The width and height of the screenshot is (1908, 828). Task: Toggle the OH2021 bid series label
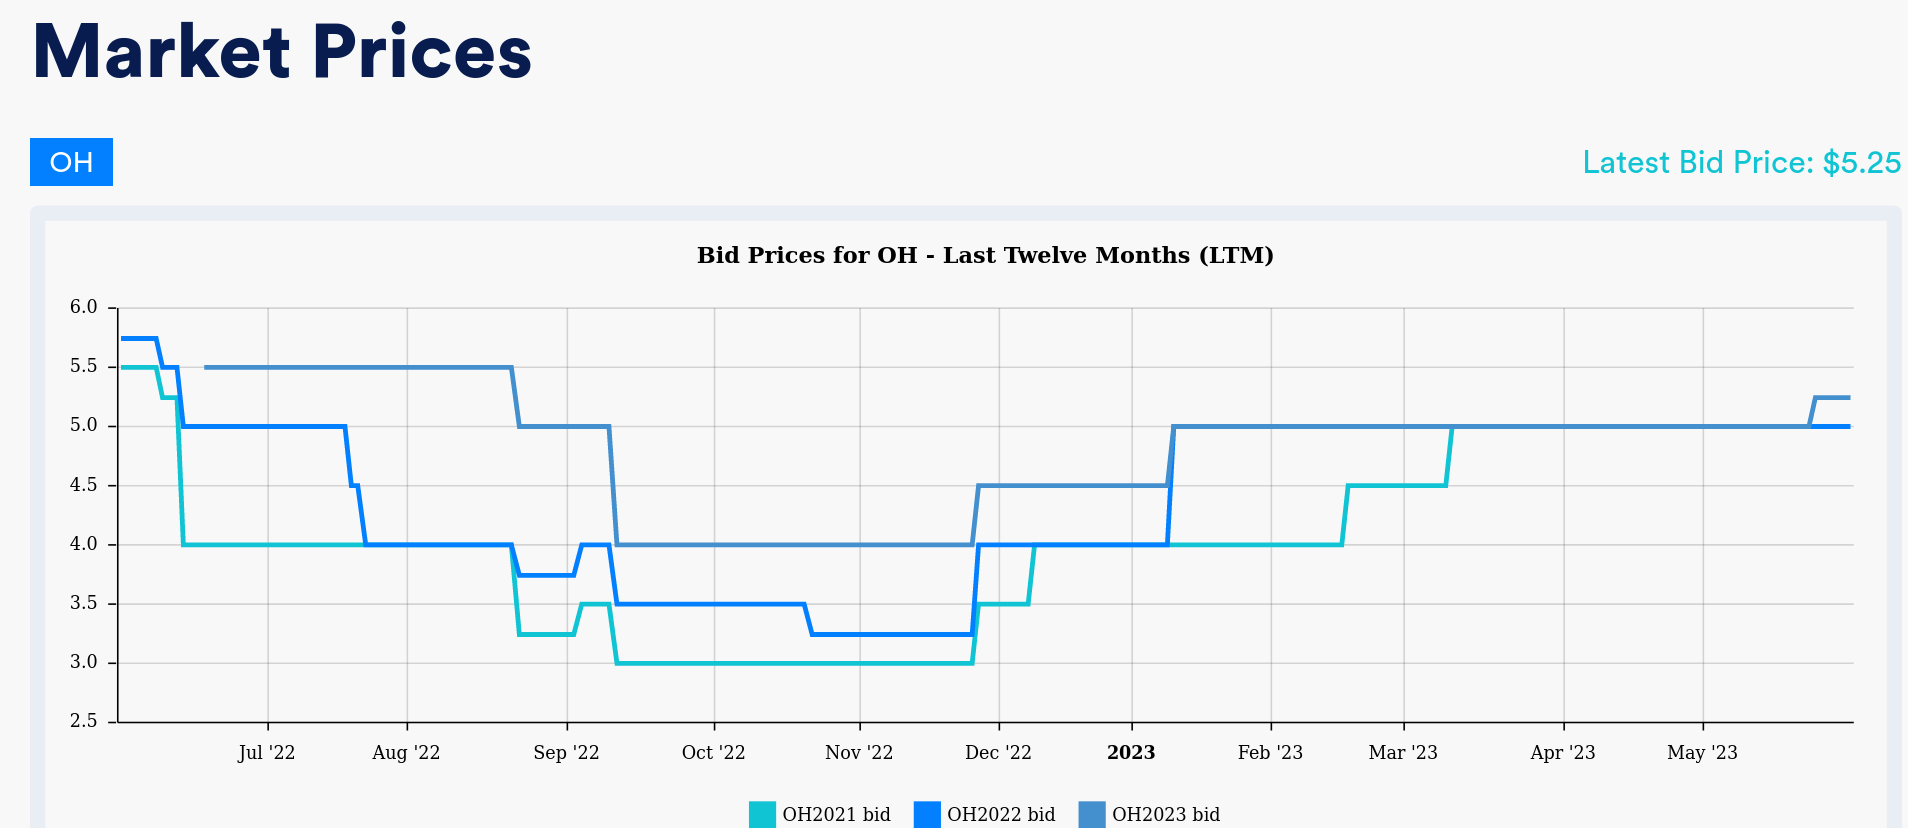(836, 814)
